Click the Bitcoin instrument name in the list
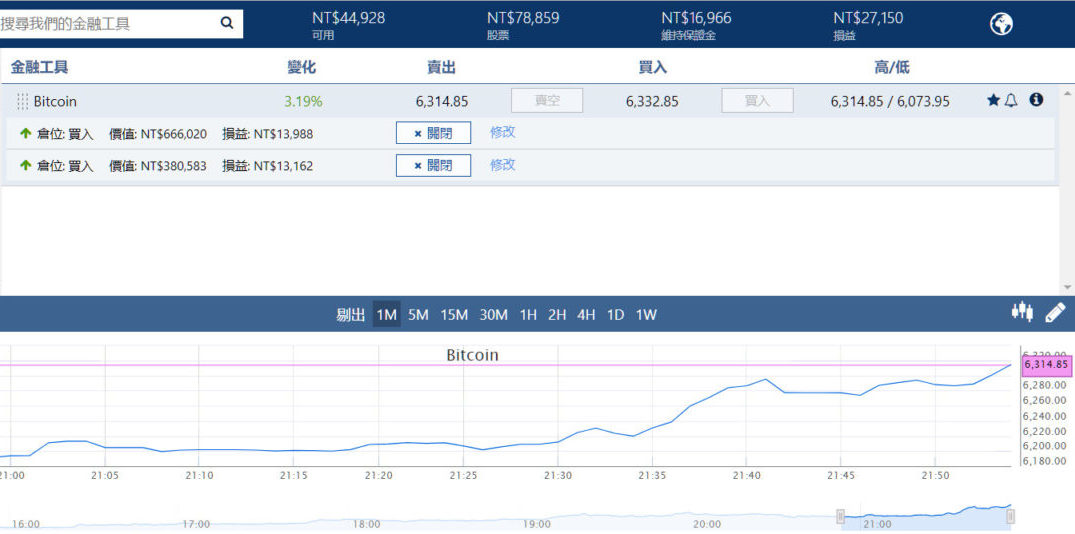 tap(55, 101)
